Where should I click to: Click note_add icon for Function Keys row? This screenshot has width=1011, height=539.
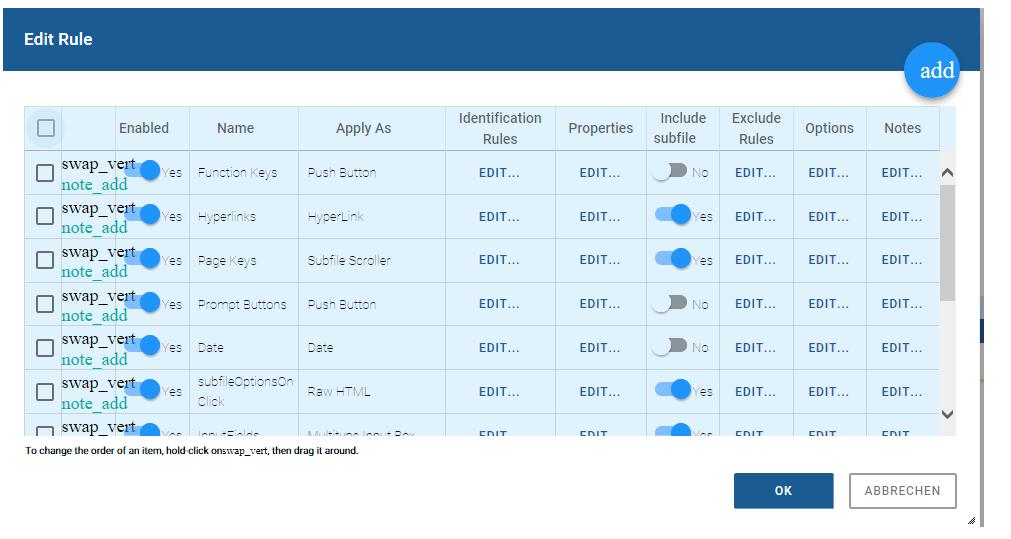(94, 184)
